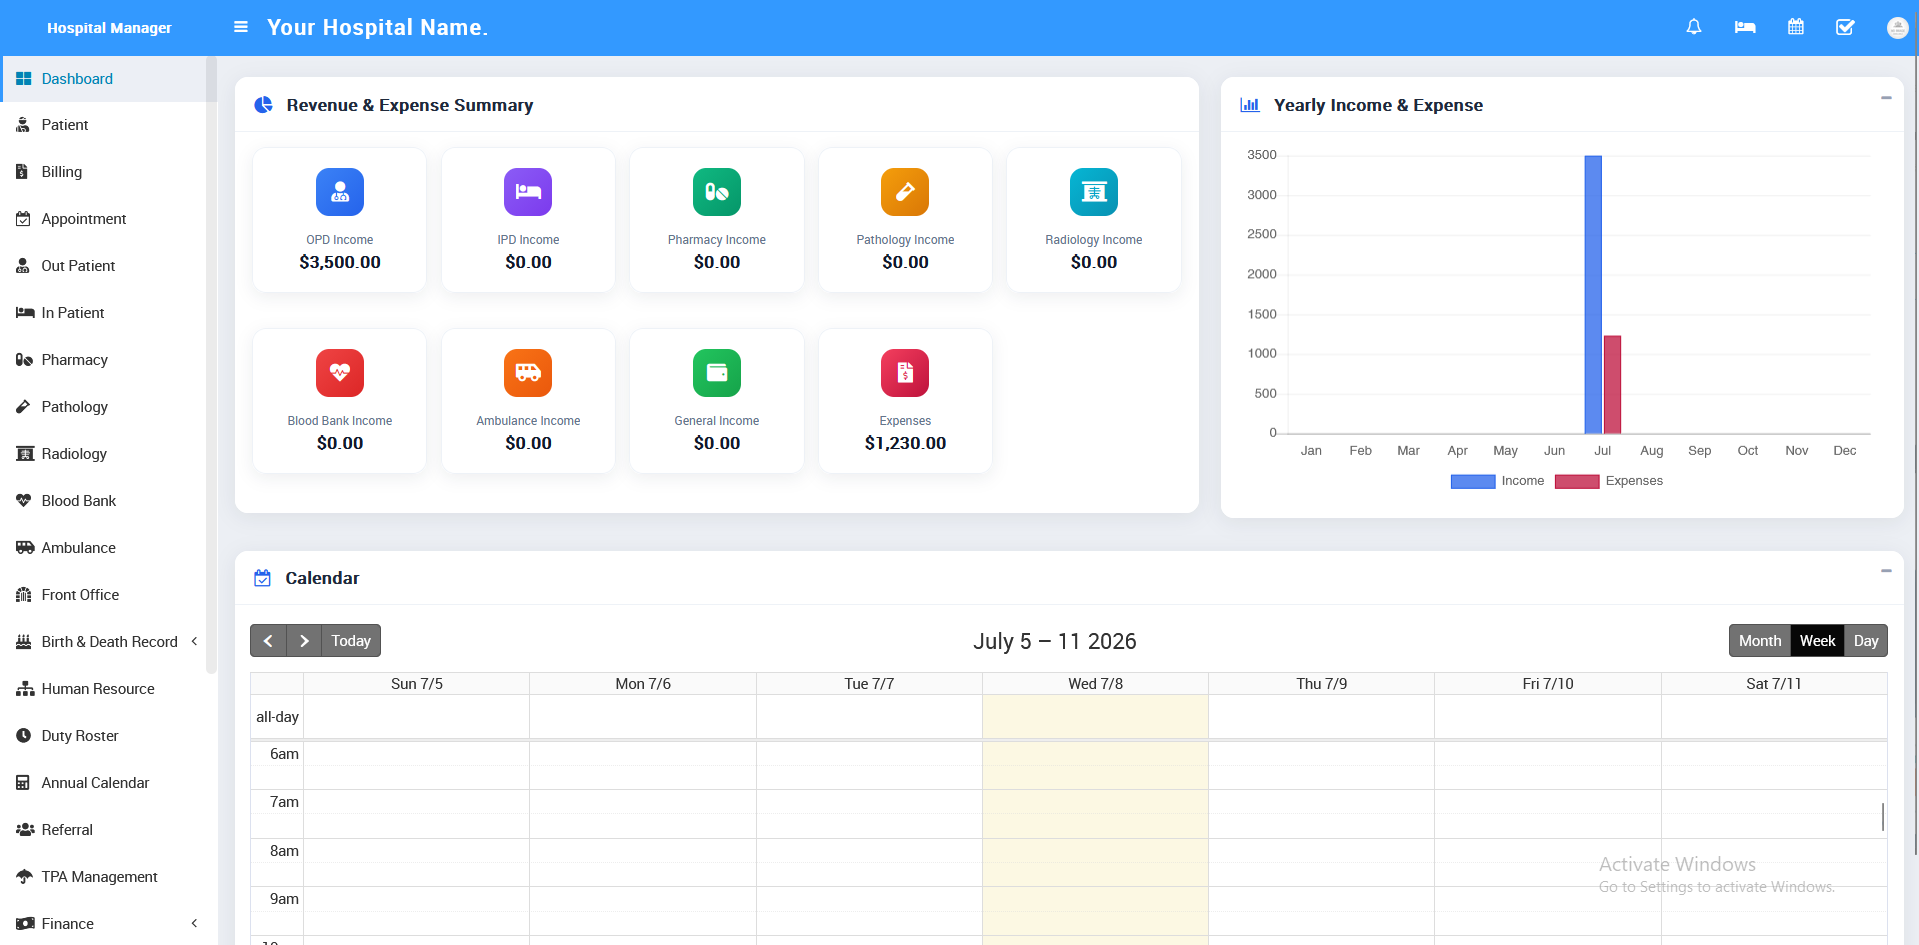The image size is (1919, 945).
Task: Switch calendar to Day view
Action: [1866, 641]
